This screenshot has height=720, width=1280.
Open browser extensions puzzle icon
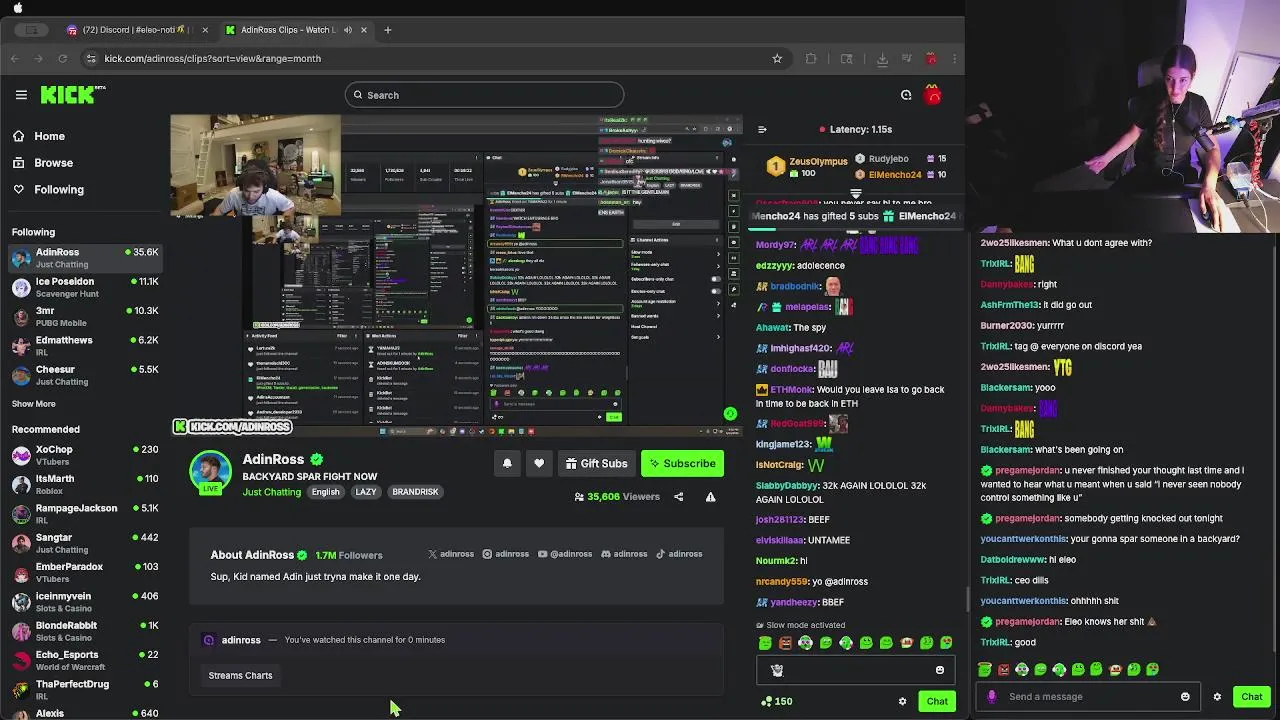tap(811, 58)
